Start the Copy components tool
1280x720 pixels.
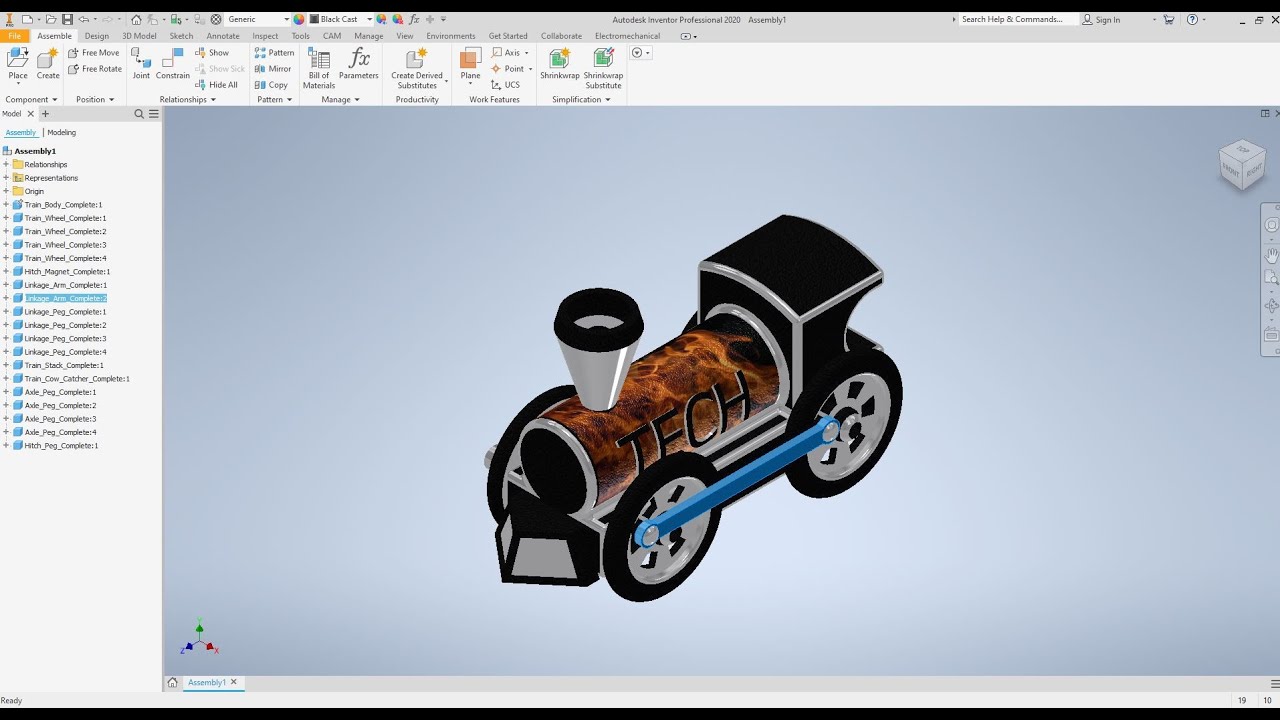[x=271, y=85]
